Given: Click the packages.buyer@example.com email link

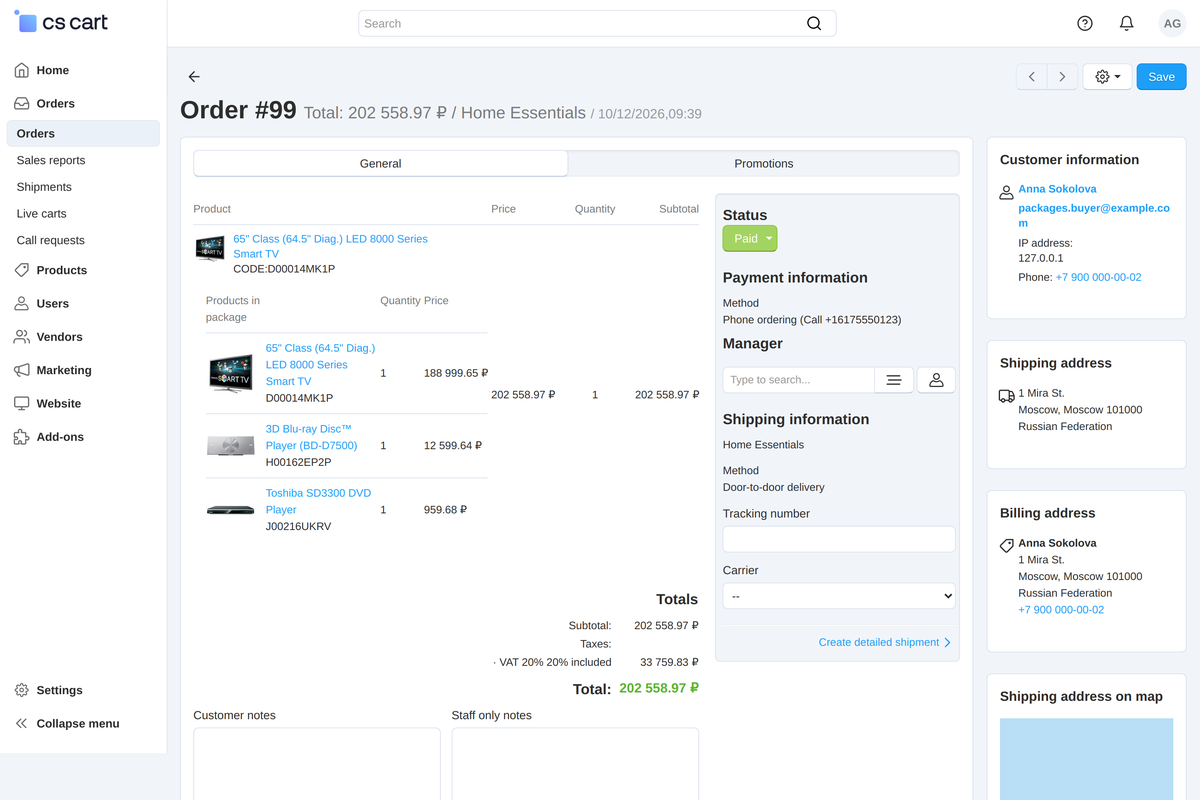Looking at the screenshot, I should pos(1094,216).
